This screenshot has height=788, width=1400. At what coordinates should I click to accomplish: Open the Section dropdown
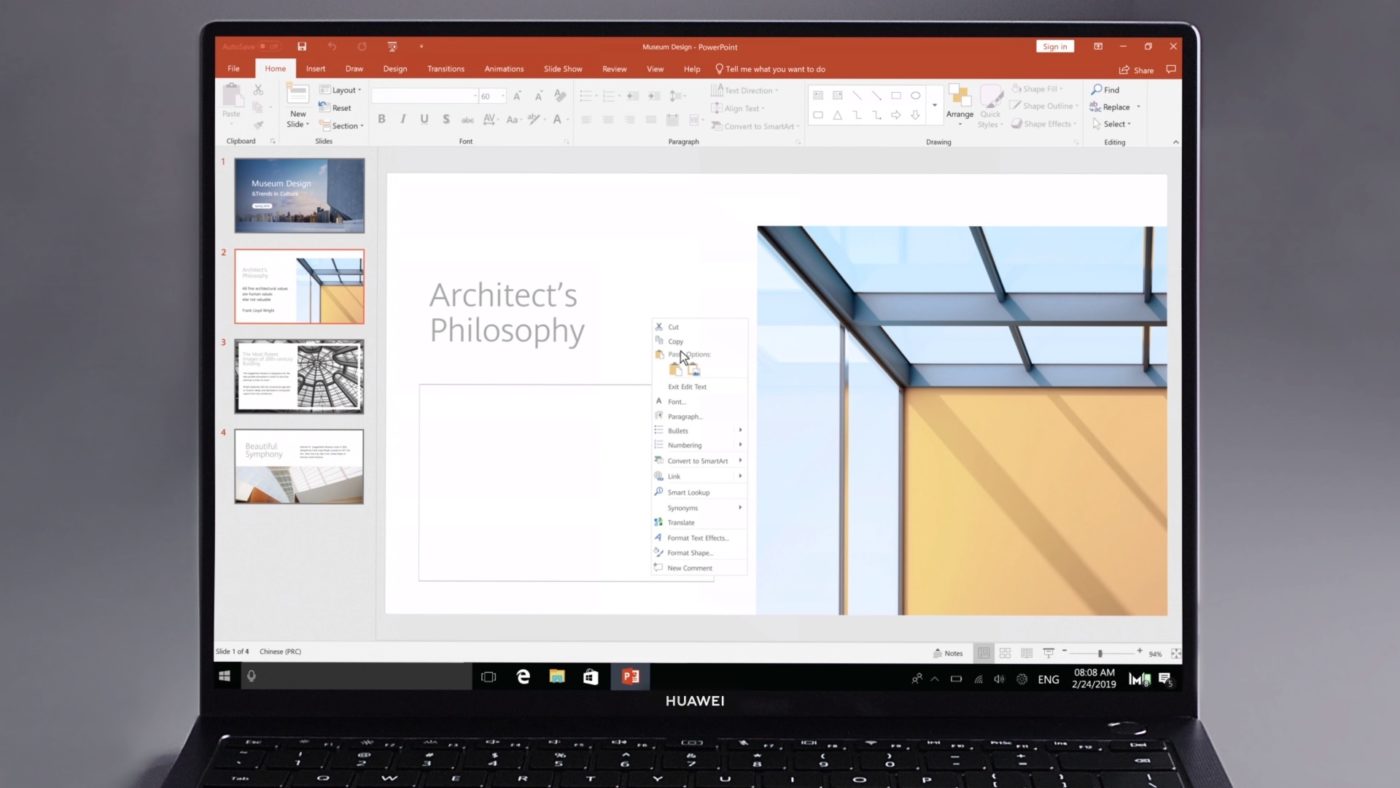[341, 126]
